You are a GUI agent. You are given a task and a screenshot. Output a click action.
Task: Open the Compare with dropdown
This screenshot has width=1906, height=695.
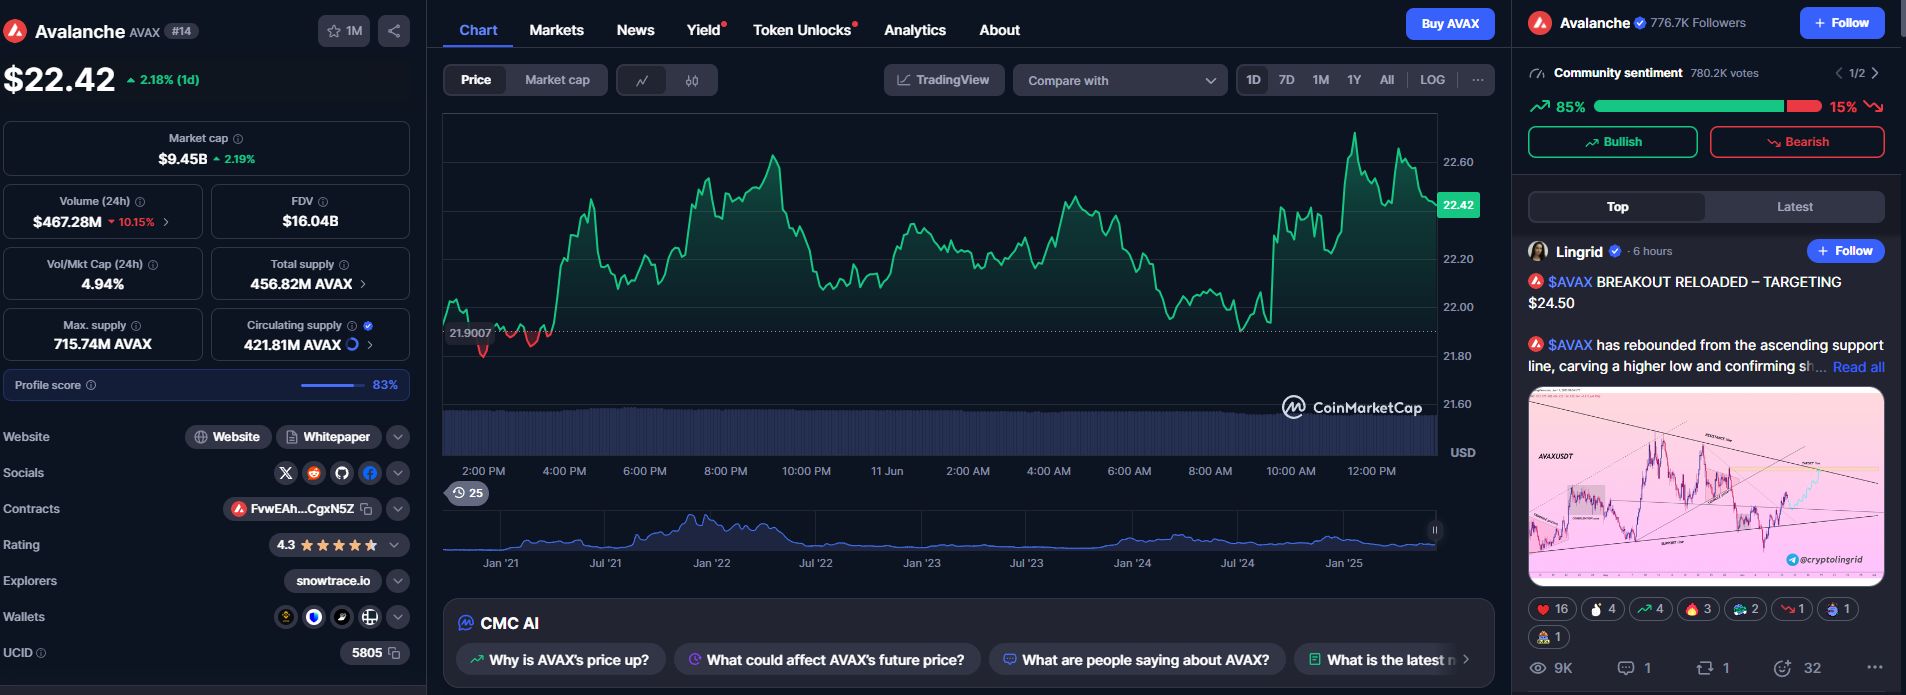pyautogui.click(x=1119, y=80)
